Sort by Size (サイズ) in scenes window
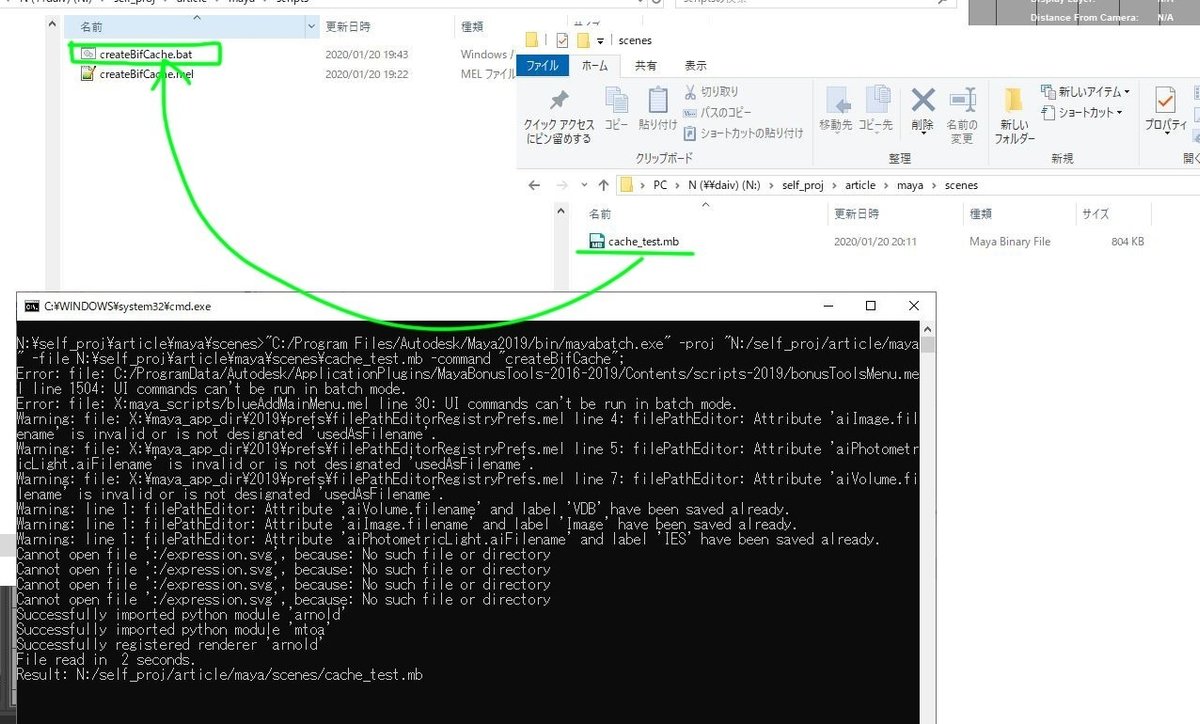This screenshot has height=724, width=1200. 1095,214
